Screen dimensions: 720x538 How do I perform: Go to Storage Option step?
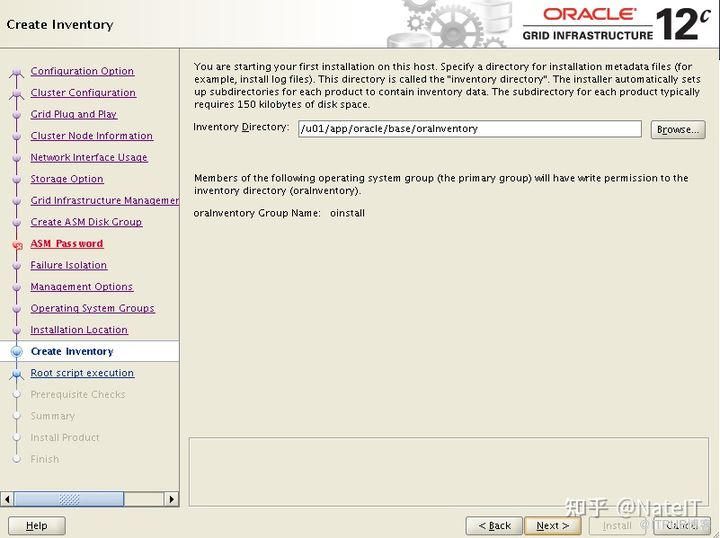point(67,179)
